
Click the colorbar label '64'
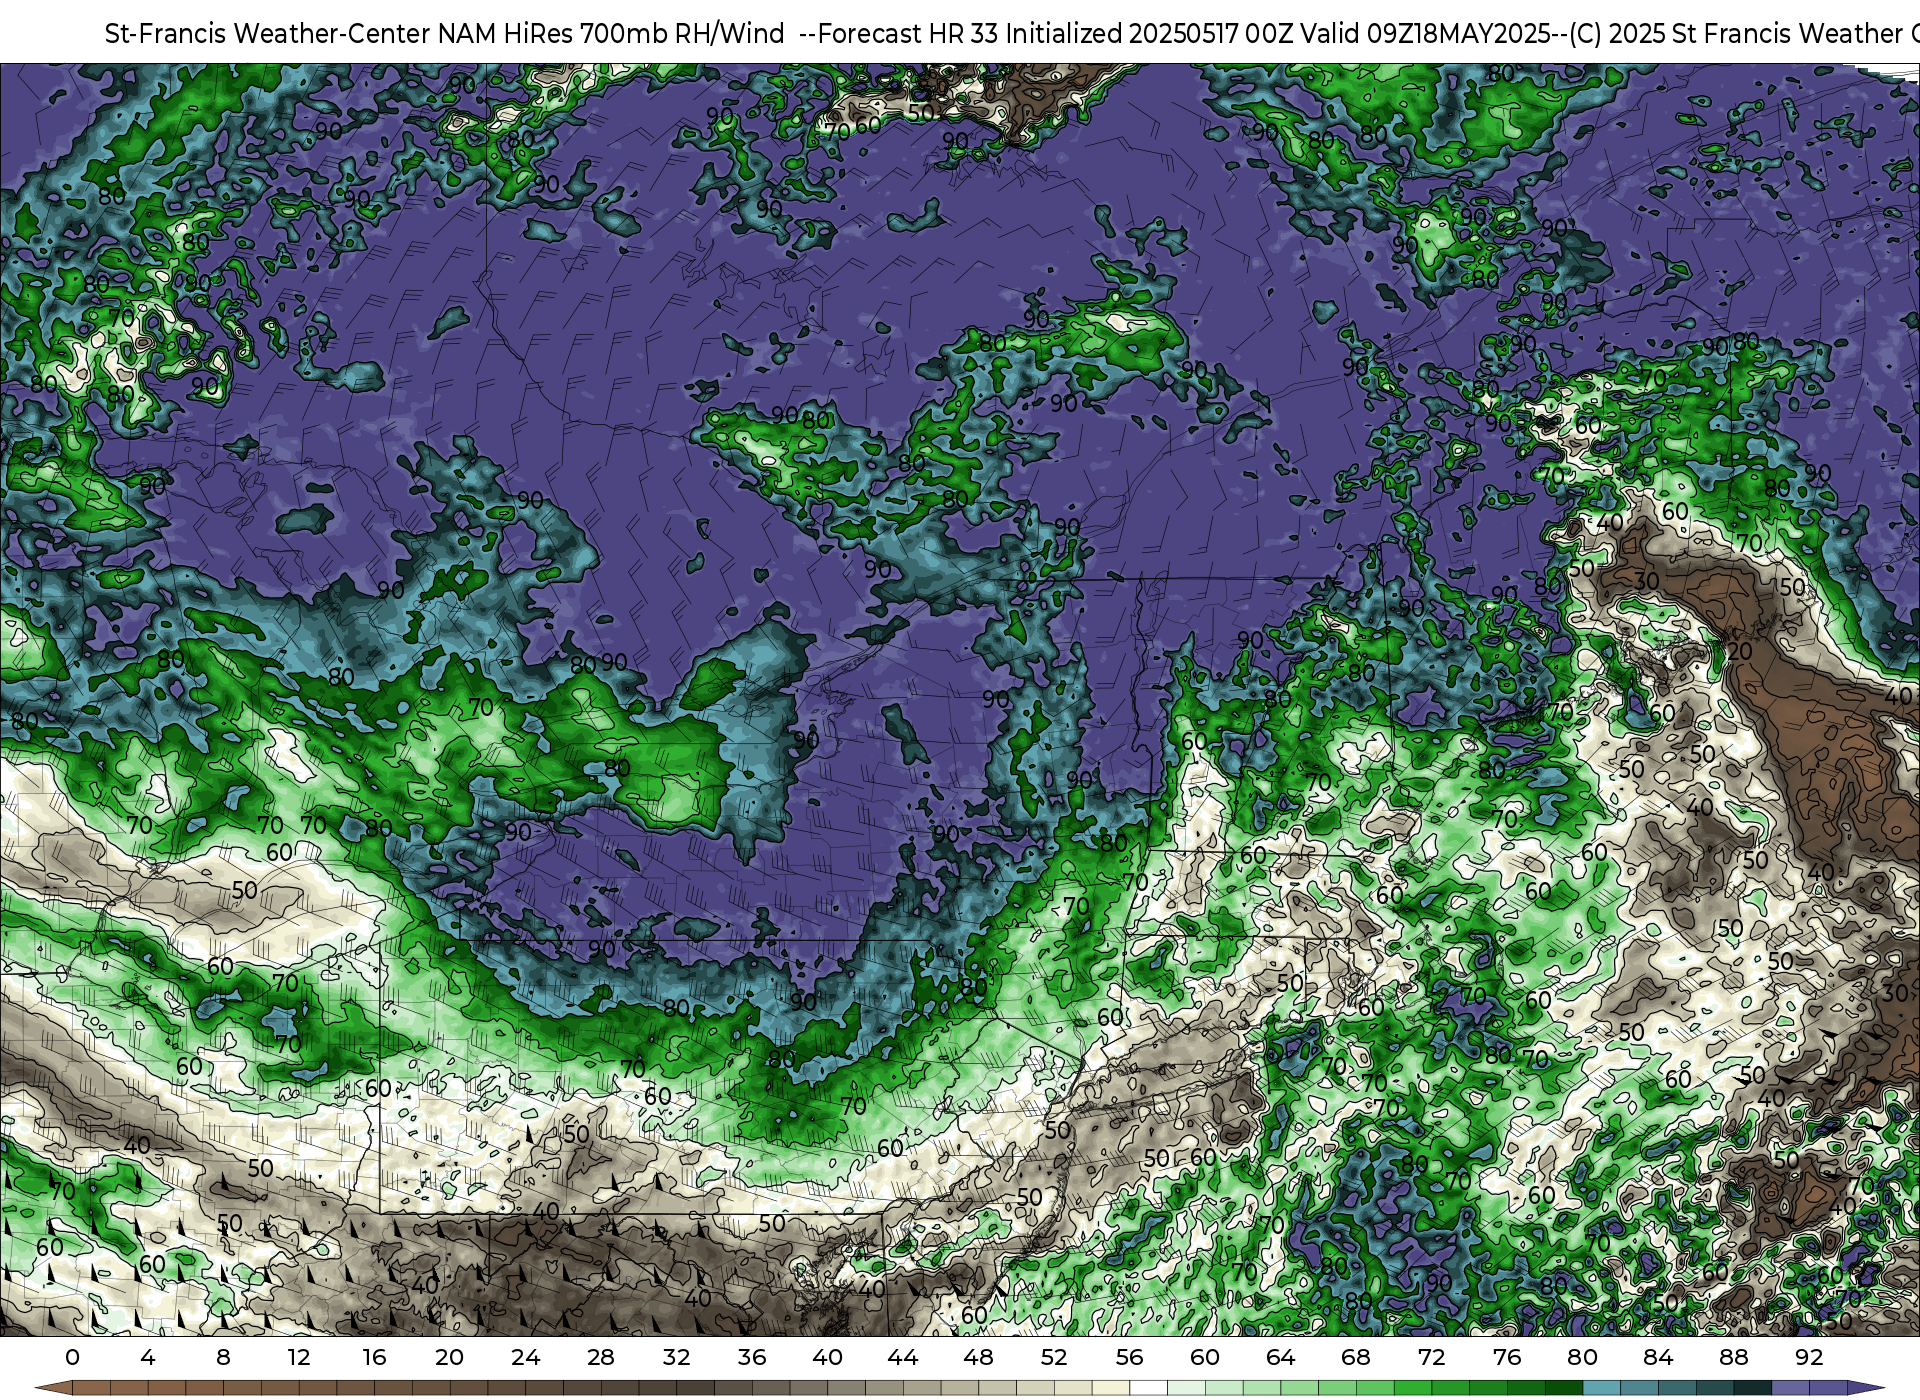tap(1281, 1357)
